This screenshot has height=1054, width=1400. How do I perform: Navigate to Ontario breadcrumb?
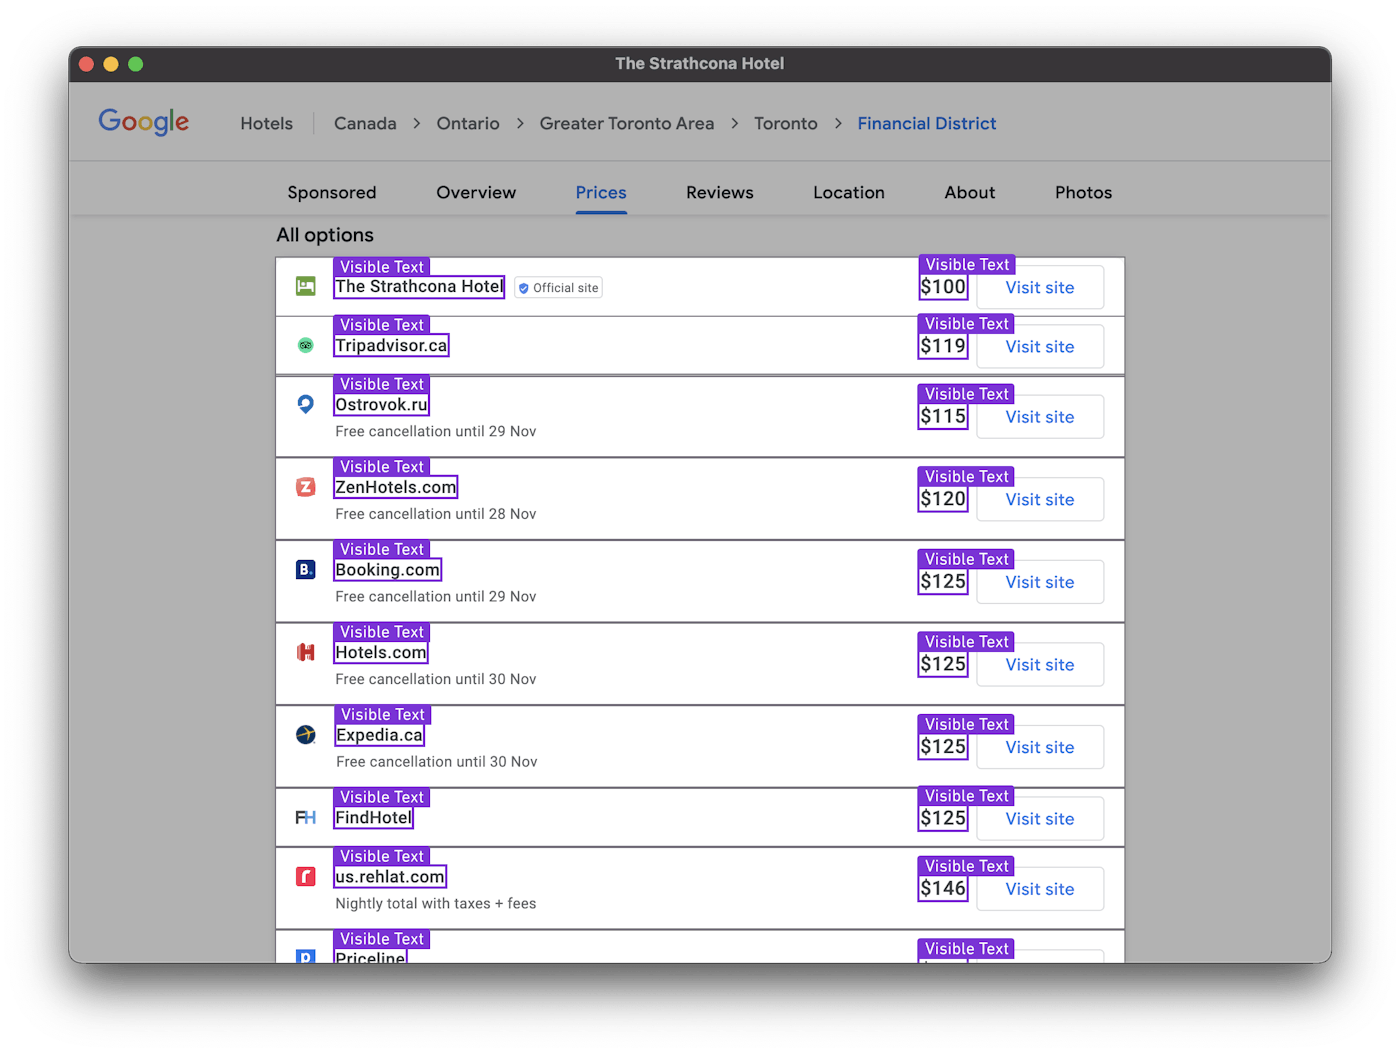468,123
